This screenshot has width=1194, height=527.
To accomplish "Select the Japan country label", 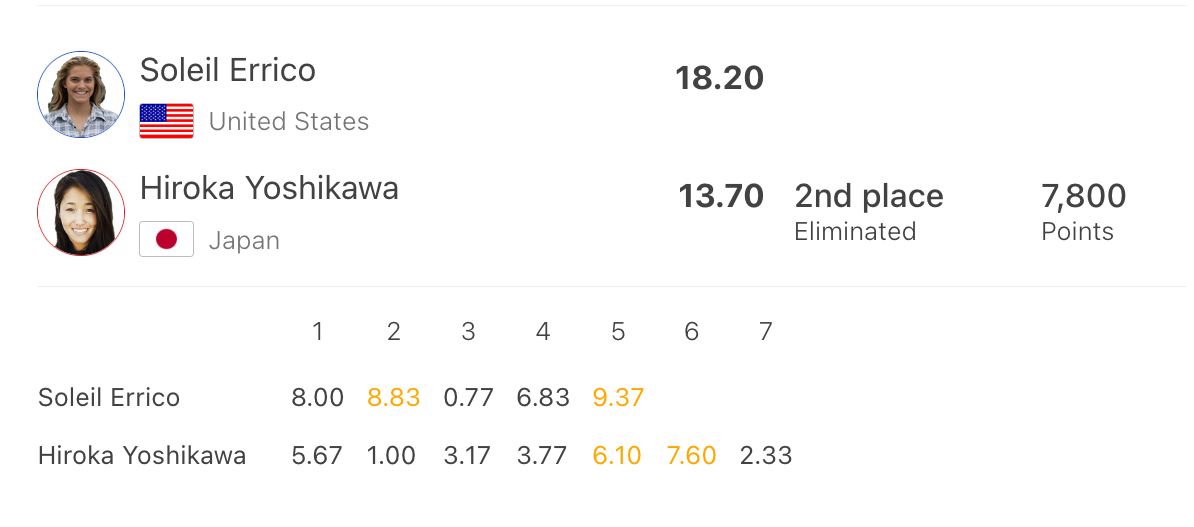I will [x=244, y=241].
